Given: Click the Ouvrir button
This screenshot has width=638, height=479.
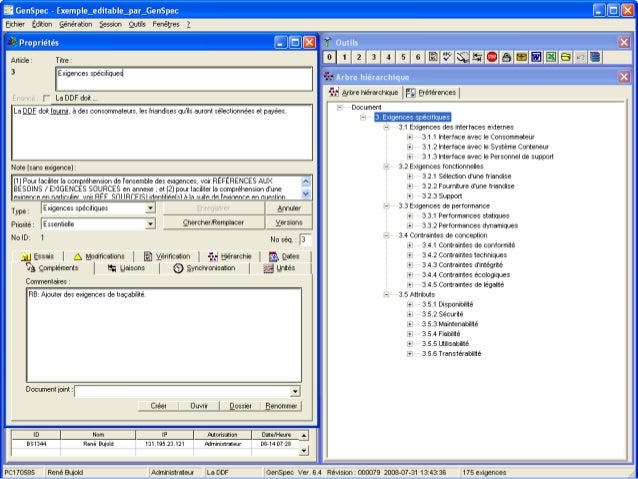Looking at the screenshot, I should point(199,406).
